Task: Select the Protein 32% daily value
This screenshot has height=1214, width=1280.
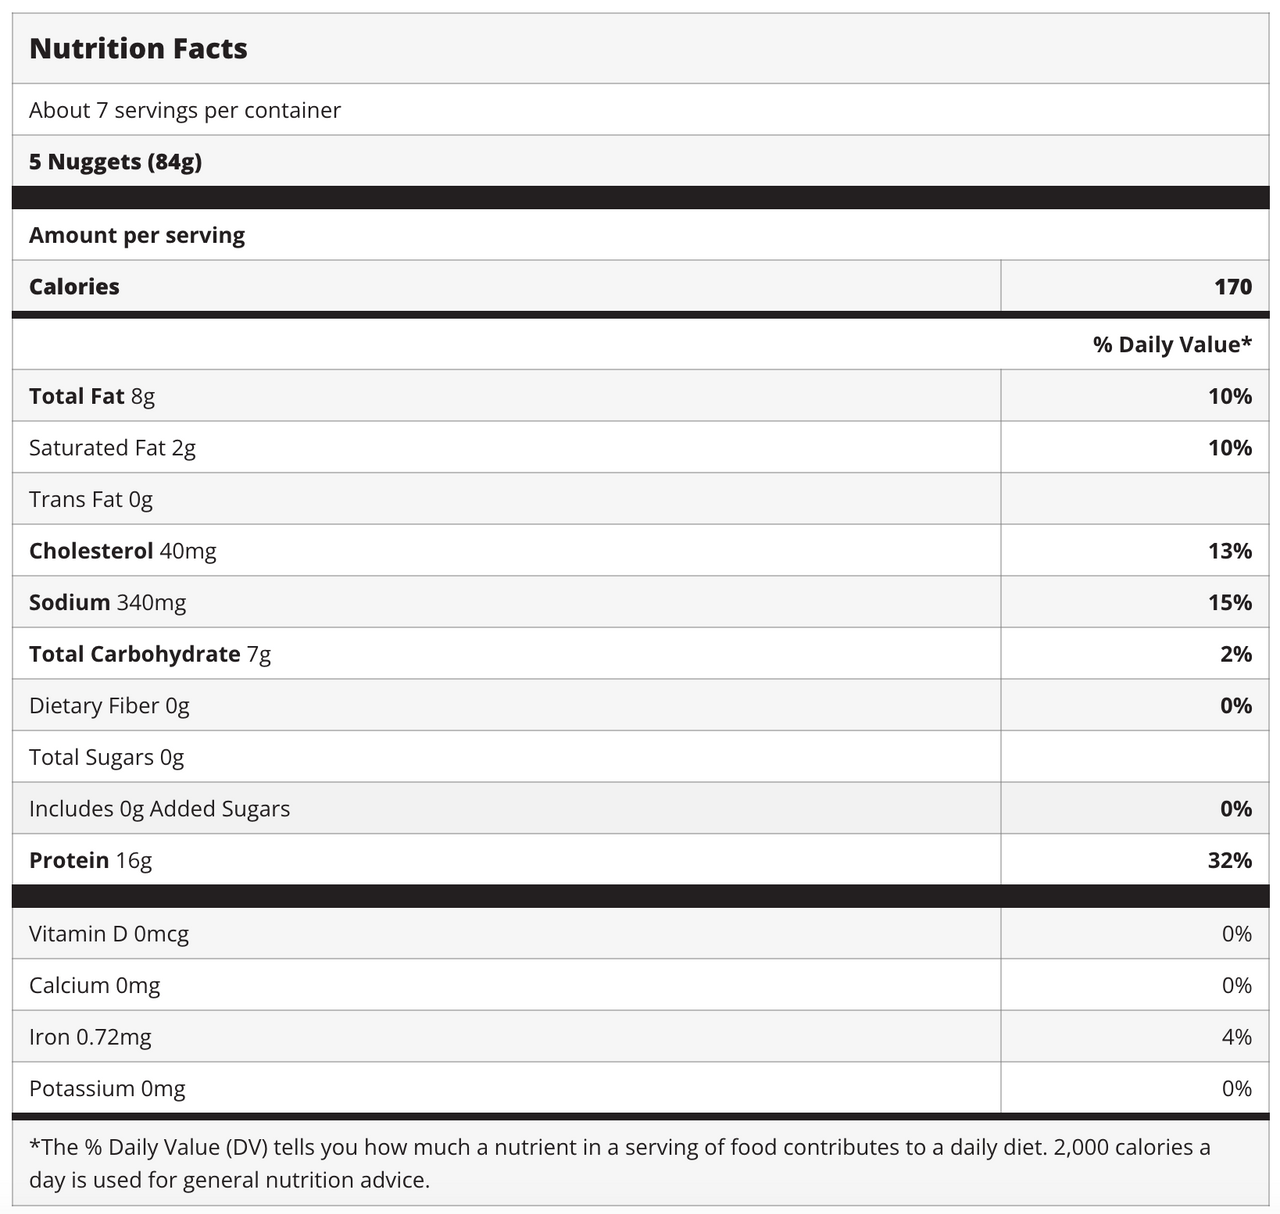Action: point(1230,861)
